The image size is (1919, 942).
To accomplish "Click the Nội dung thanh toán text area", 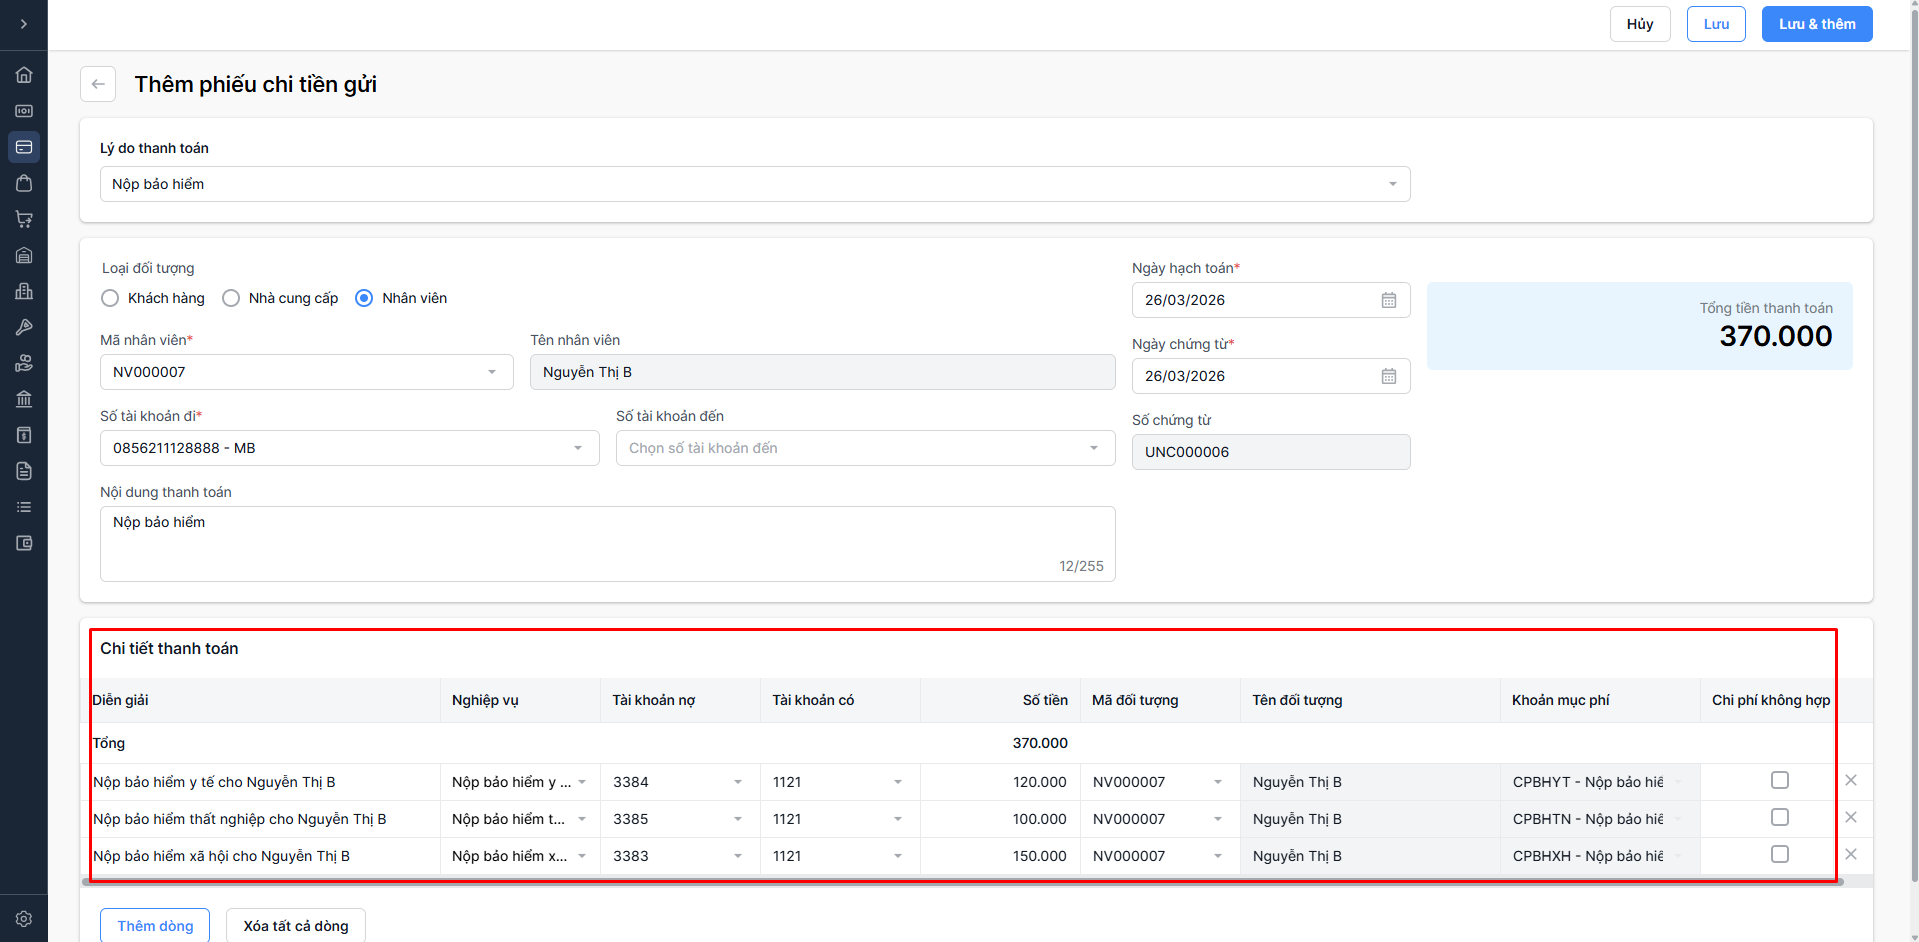I will click(607, 543).
